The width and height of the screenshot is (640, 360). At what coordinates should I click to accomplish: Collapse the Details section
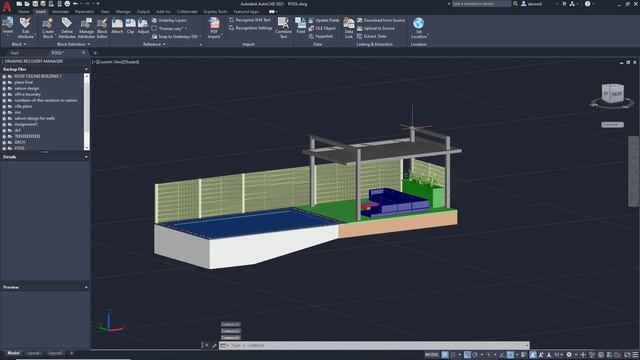(86, 157)
